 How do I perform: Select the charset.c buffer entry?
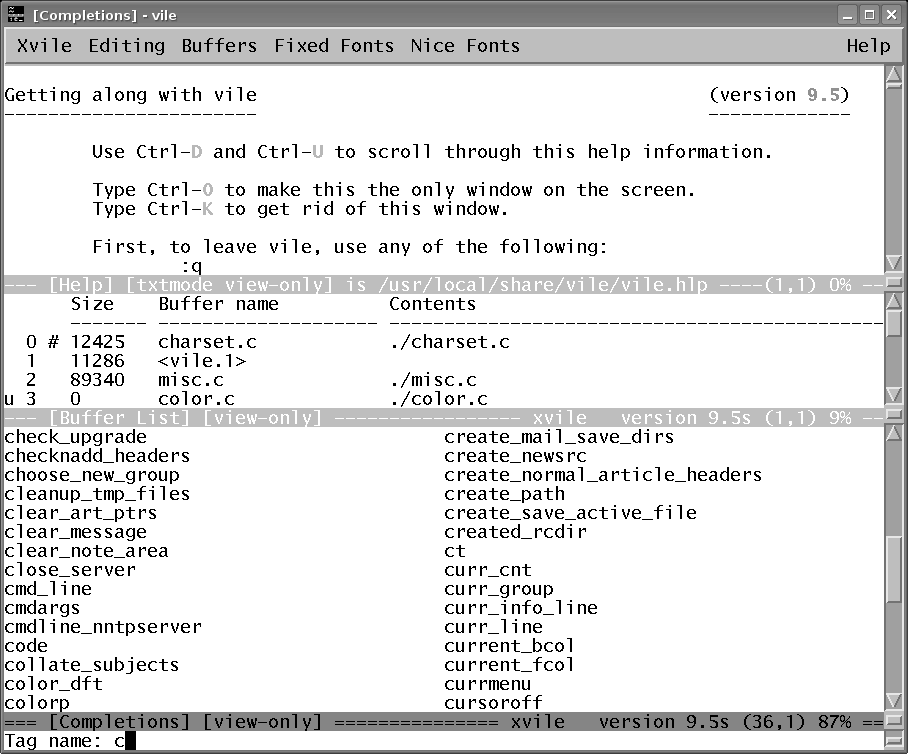(207, 342)
